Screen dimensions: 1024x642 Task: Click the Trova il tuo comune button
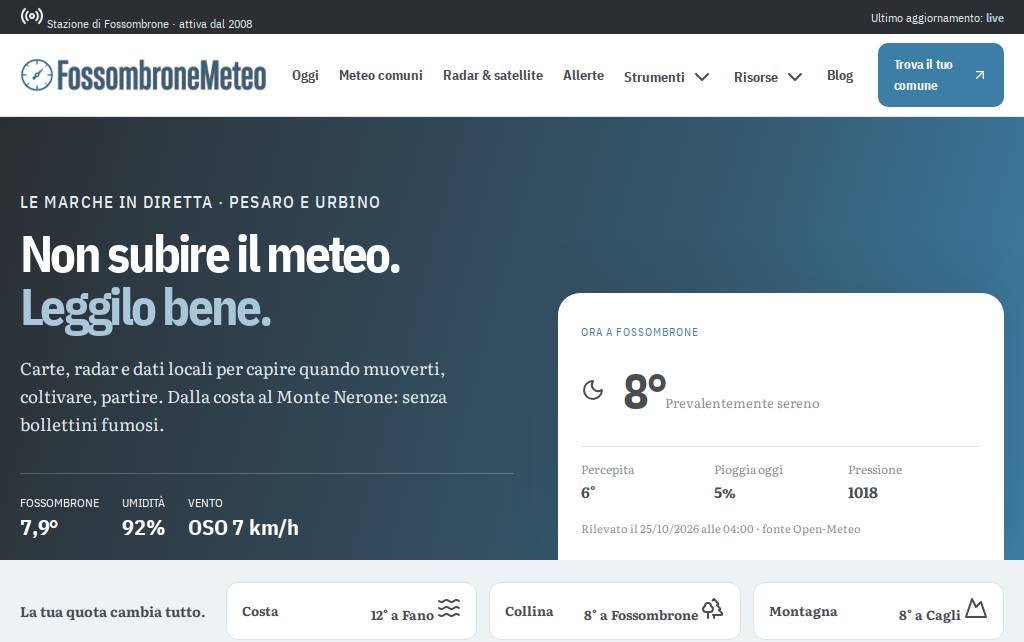(940, 75)
